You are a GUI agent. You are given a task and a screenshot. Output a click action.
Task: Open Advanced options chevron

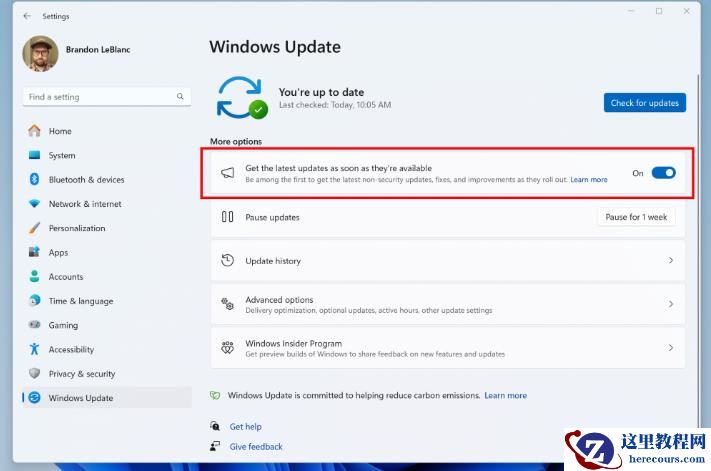[x=671, y=304]
